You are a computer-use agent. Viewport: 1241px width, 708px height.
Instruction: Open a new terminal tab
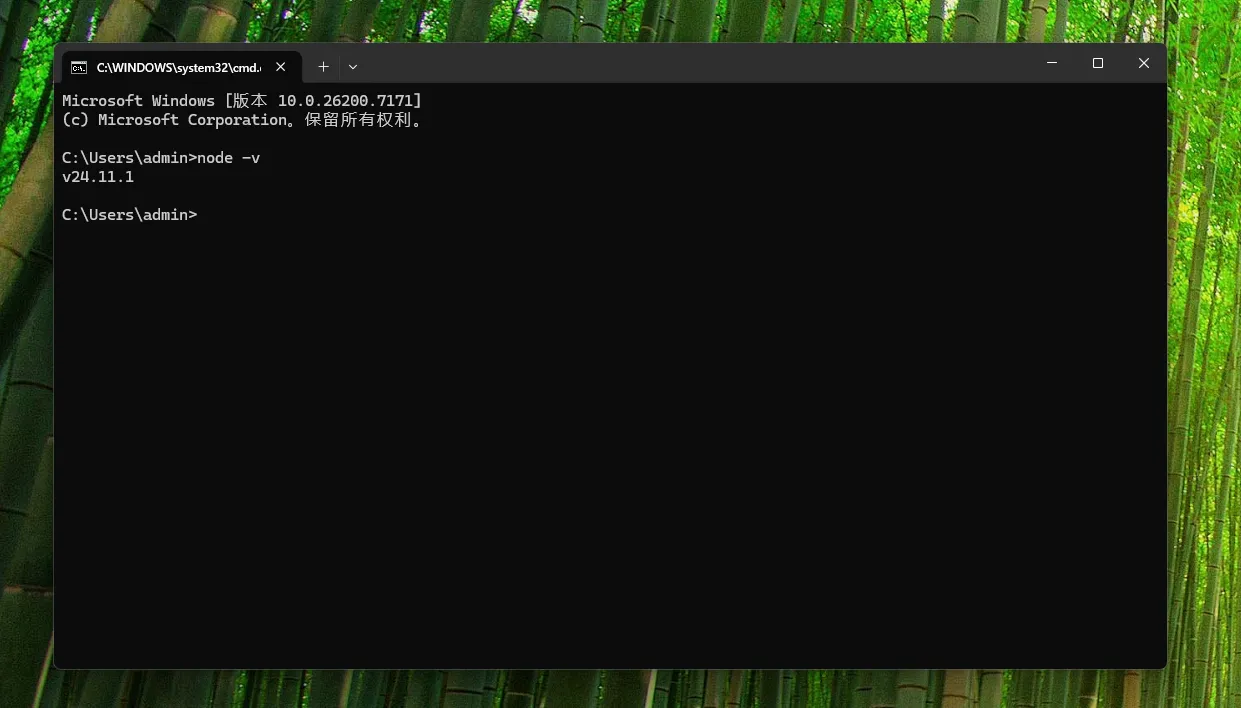(x=323, y=67)
